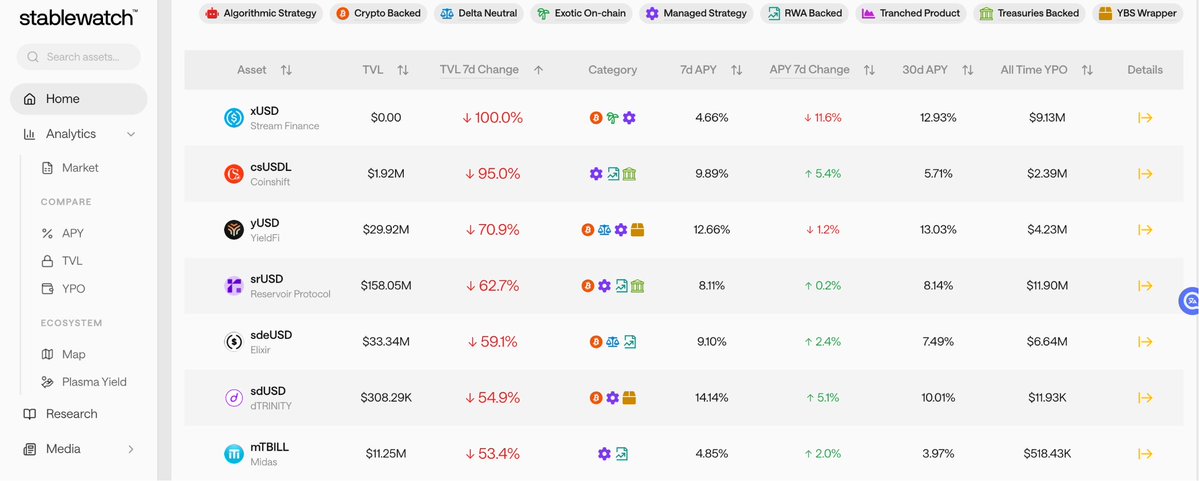Click the mTBILL Midas logo icon
1199x481 pixels.
tap(234, 454)
